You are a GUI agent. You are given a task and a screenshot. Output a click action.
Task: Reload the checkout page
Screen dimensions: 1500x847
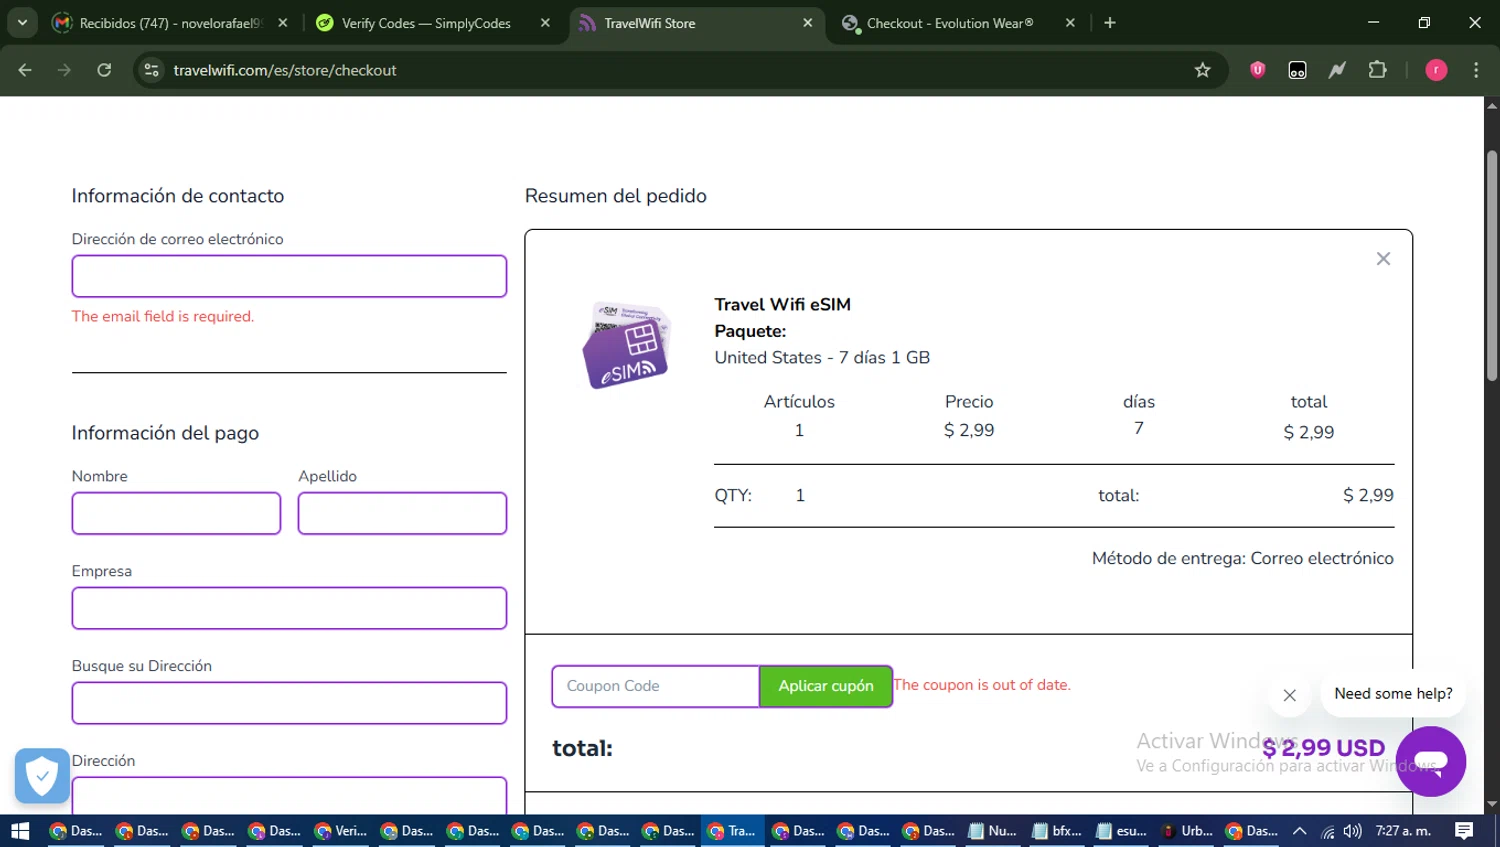coord(104,70)
